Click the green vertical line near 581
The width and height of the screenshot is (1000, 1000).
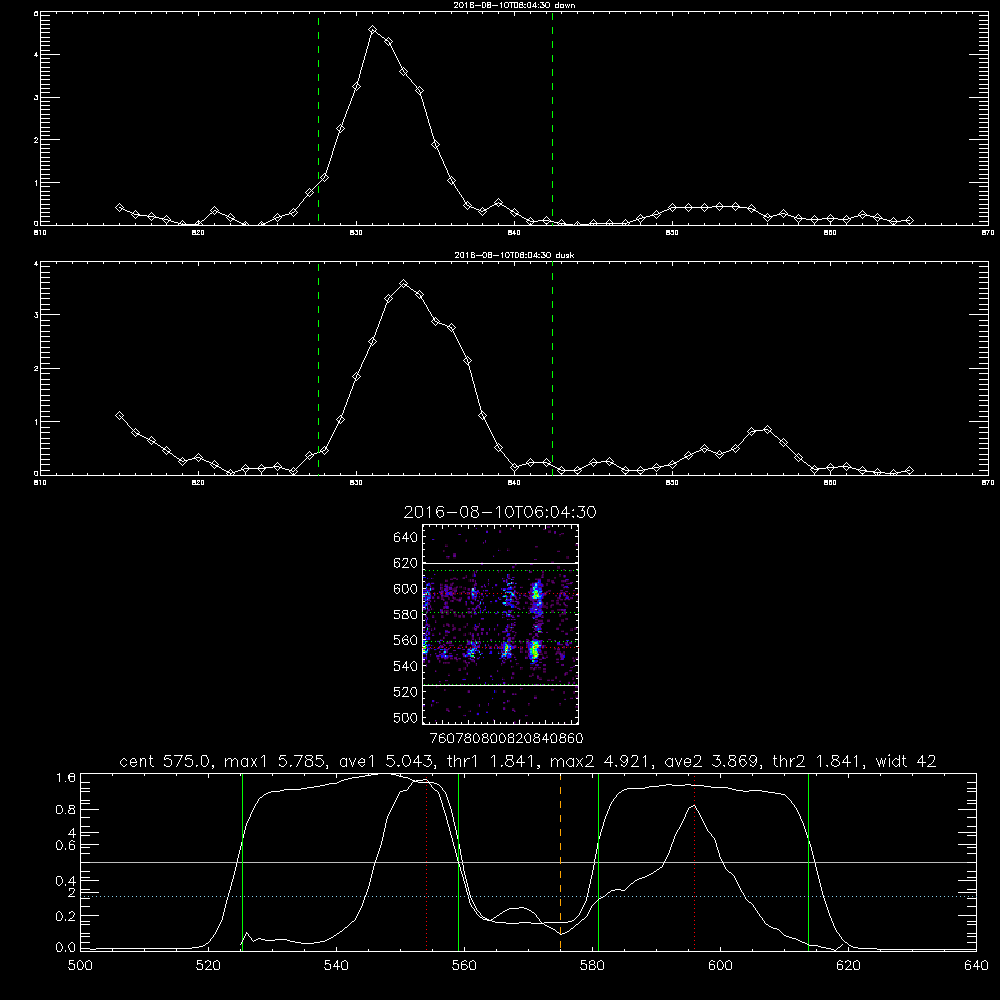[x=598, y=862]
